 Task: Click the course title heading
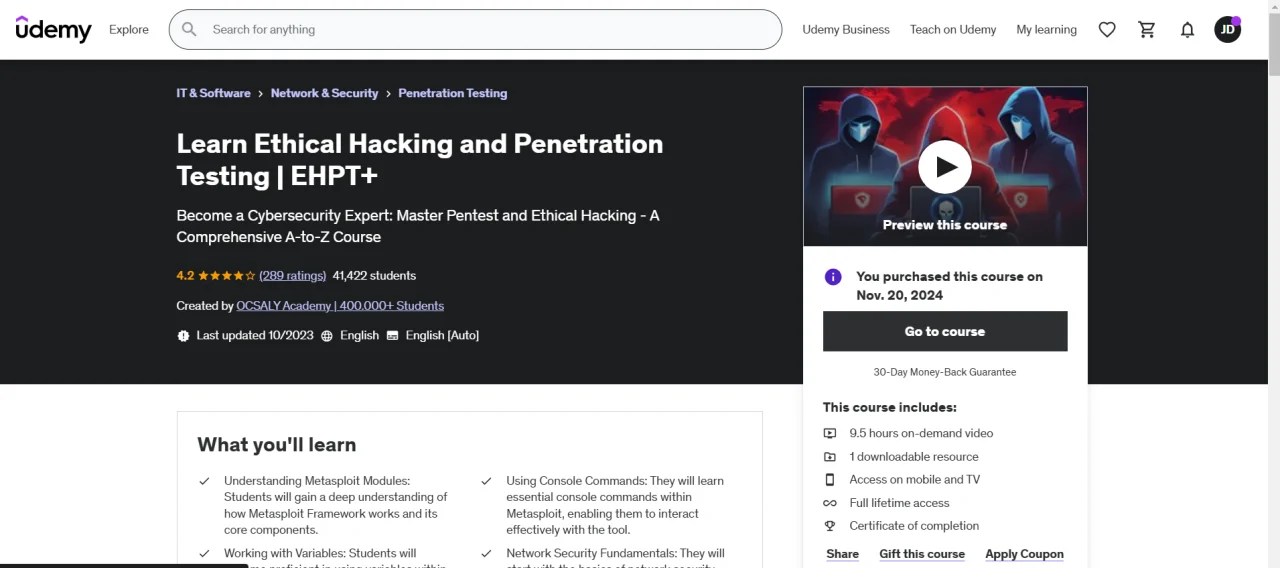pyautogui.click(x=420, y=159)
